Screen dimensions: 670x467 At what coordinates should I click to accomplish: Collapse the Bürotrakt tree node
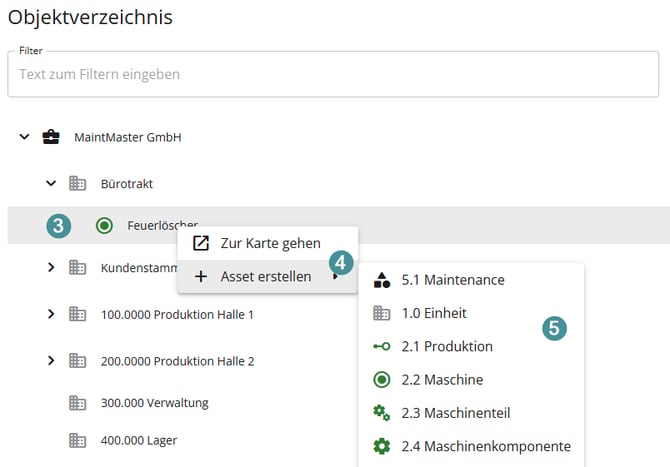click(x=51, y=184)
